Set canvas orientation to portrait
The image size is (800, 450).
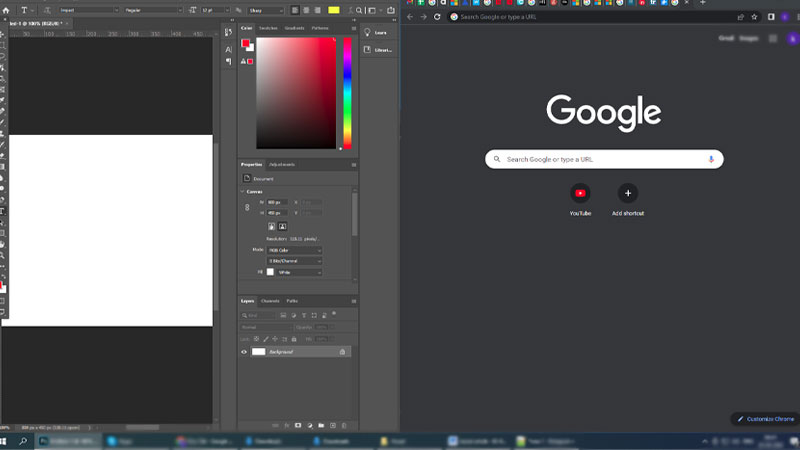271,226
